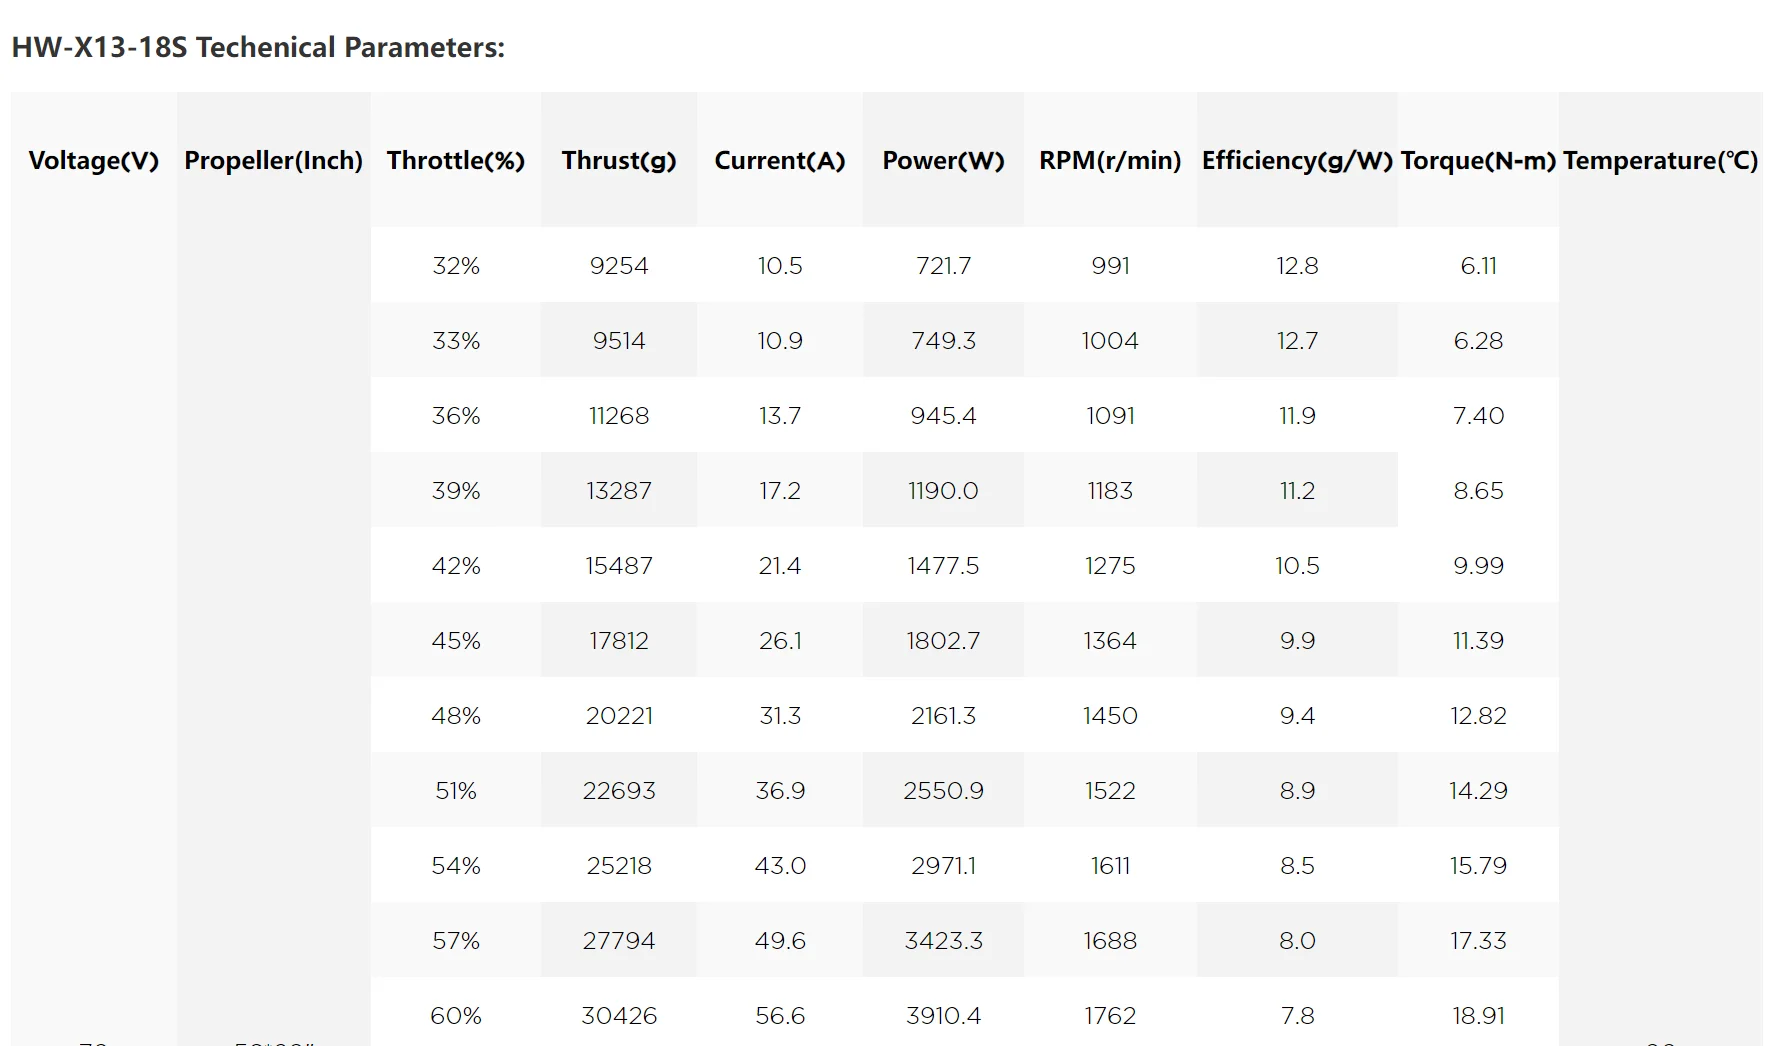
Task: Click the thrust value 9514
Action: (619, 340)
